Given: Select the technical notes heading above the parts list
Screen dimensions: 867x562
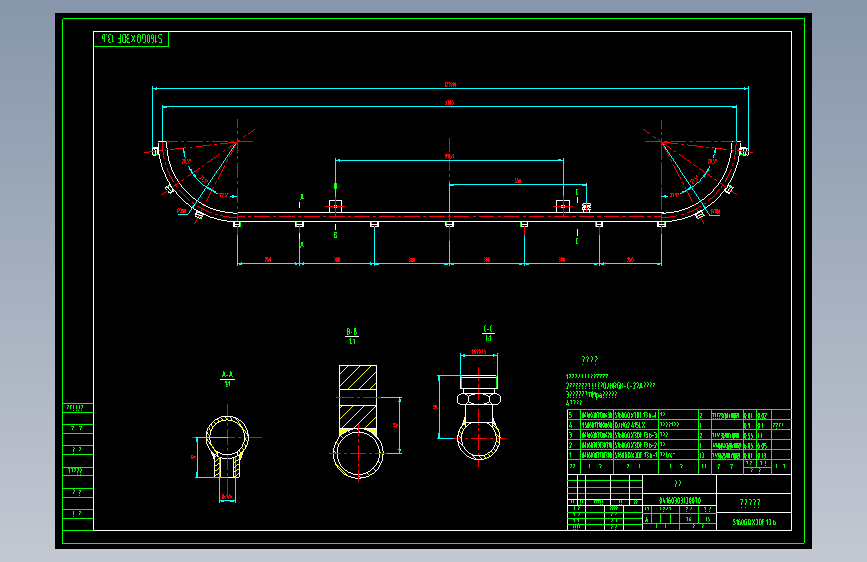Looking at the screenshot, I should point(589,360).
